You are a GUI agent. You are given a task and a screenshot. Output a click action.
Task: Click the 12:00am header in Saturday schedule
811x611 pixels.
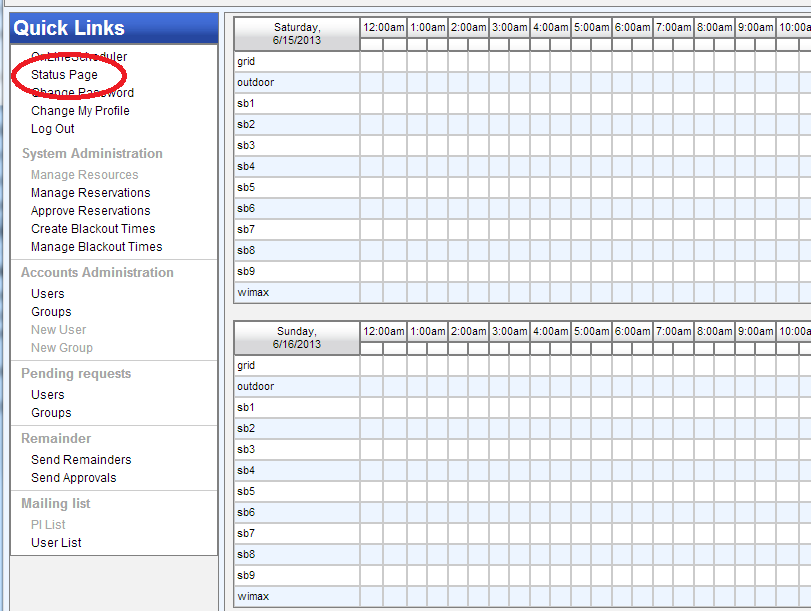tap(384, 27)
